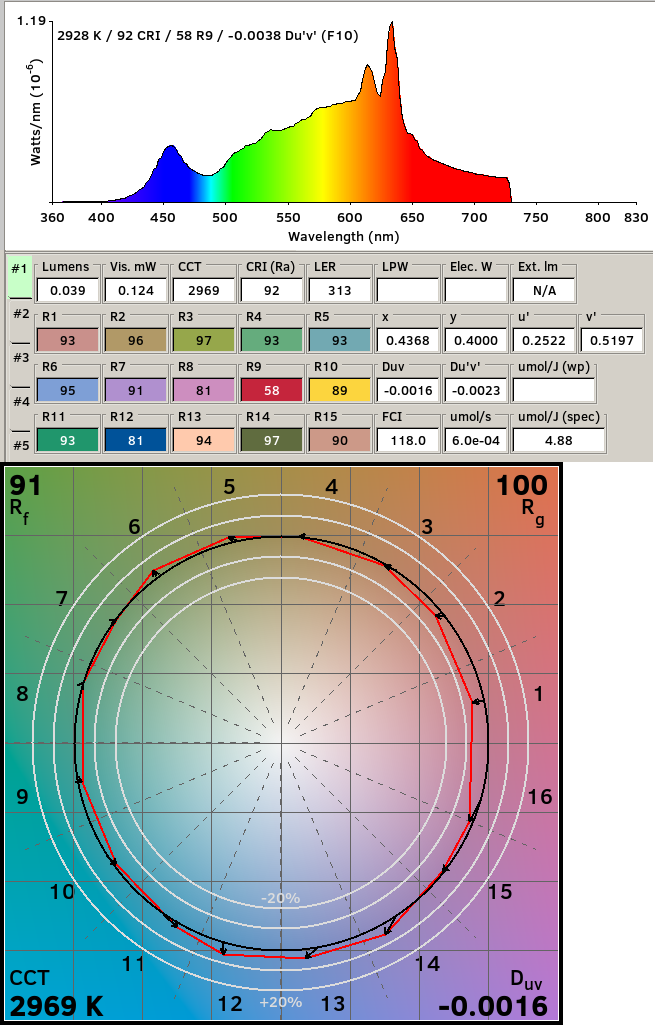Click the Watts/nm y-axis label
This screenshot has width=655, height=1025.
(x=35, y=112)
